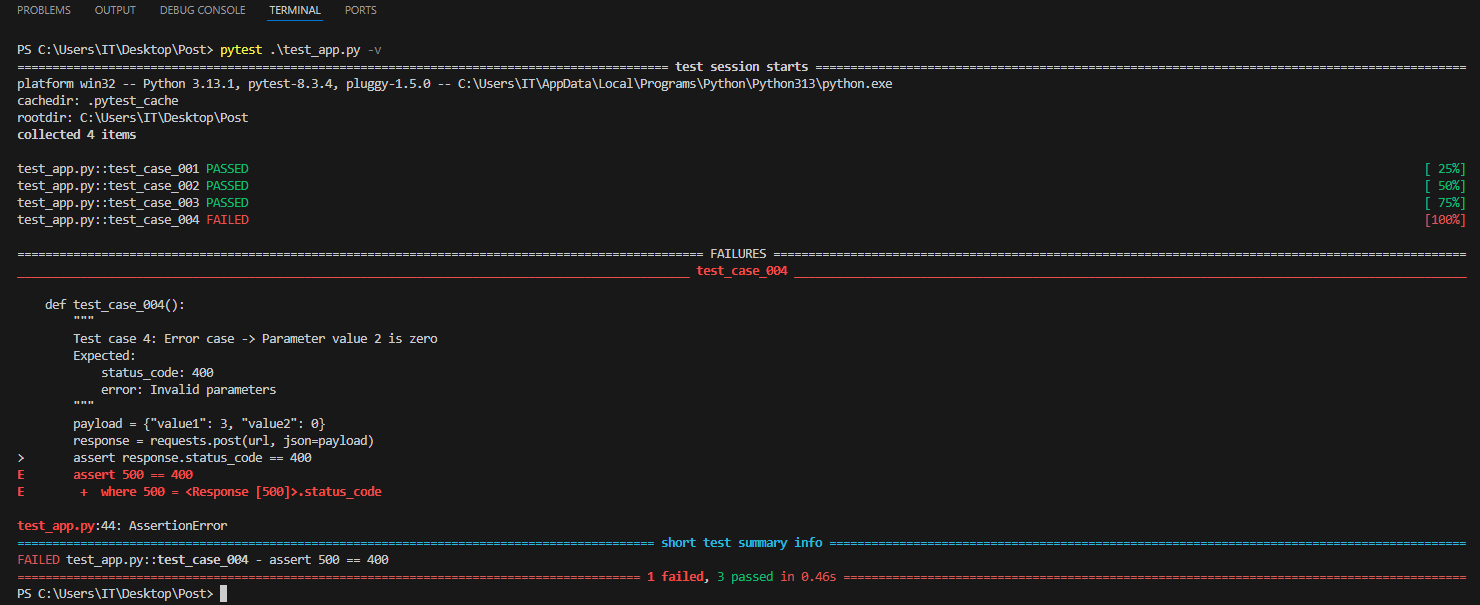Image resolution: width=1480 pixels, height=605 pixels.
Task: Open the DEBUG CONSOLE tab
Action: coord(202,10)
